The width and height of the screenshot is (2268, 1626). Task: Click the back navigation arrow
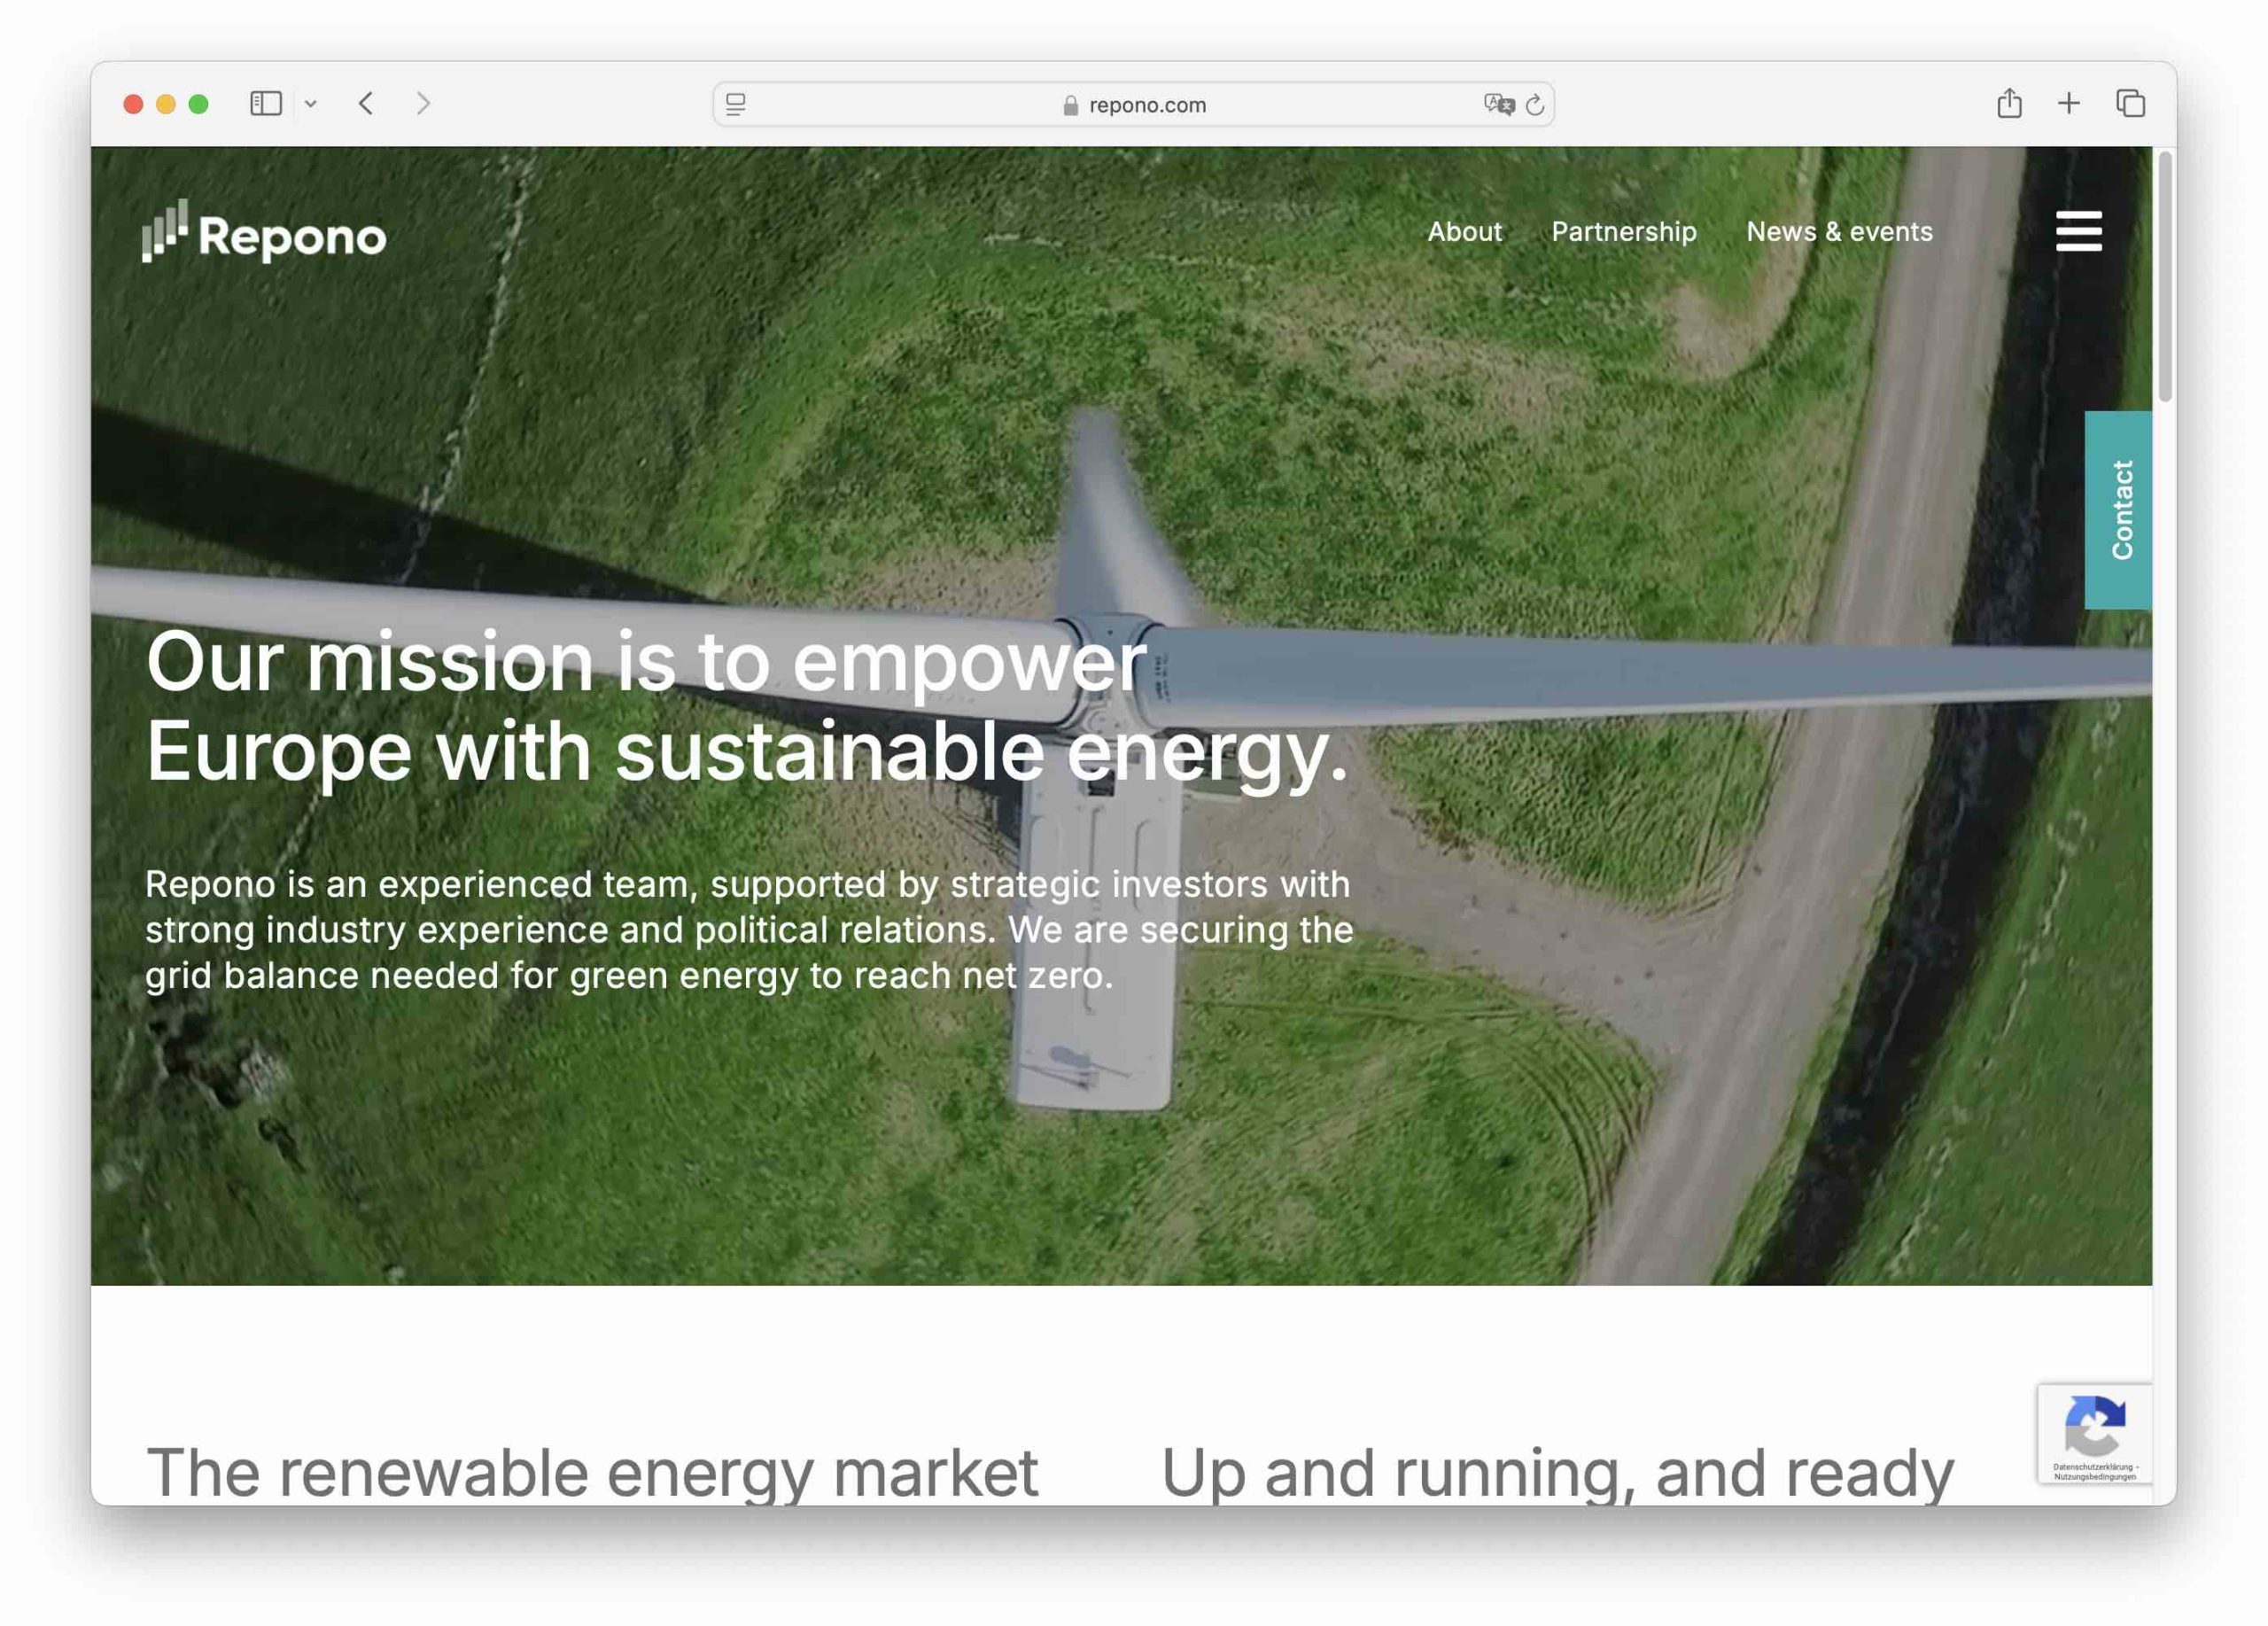coord(366,103)
